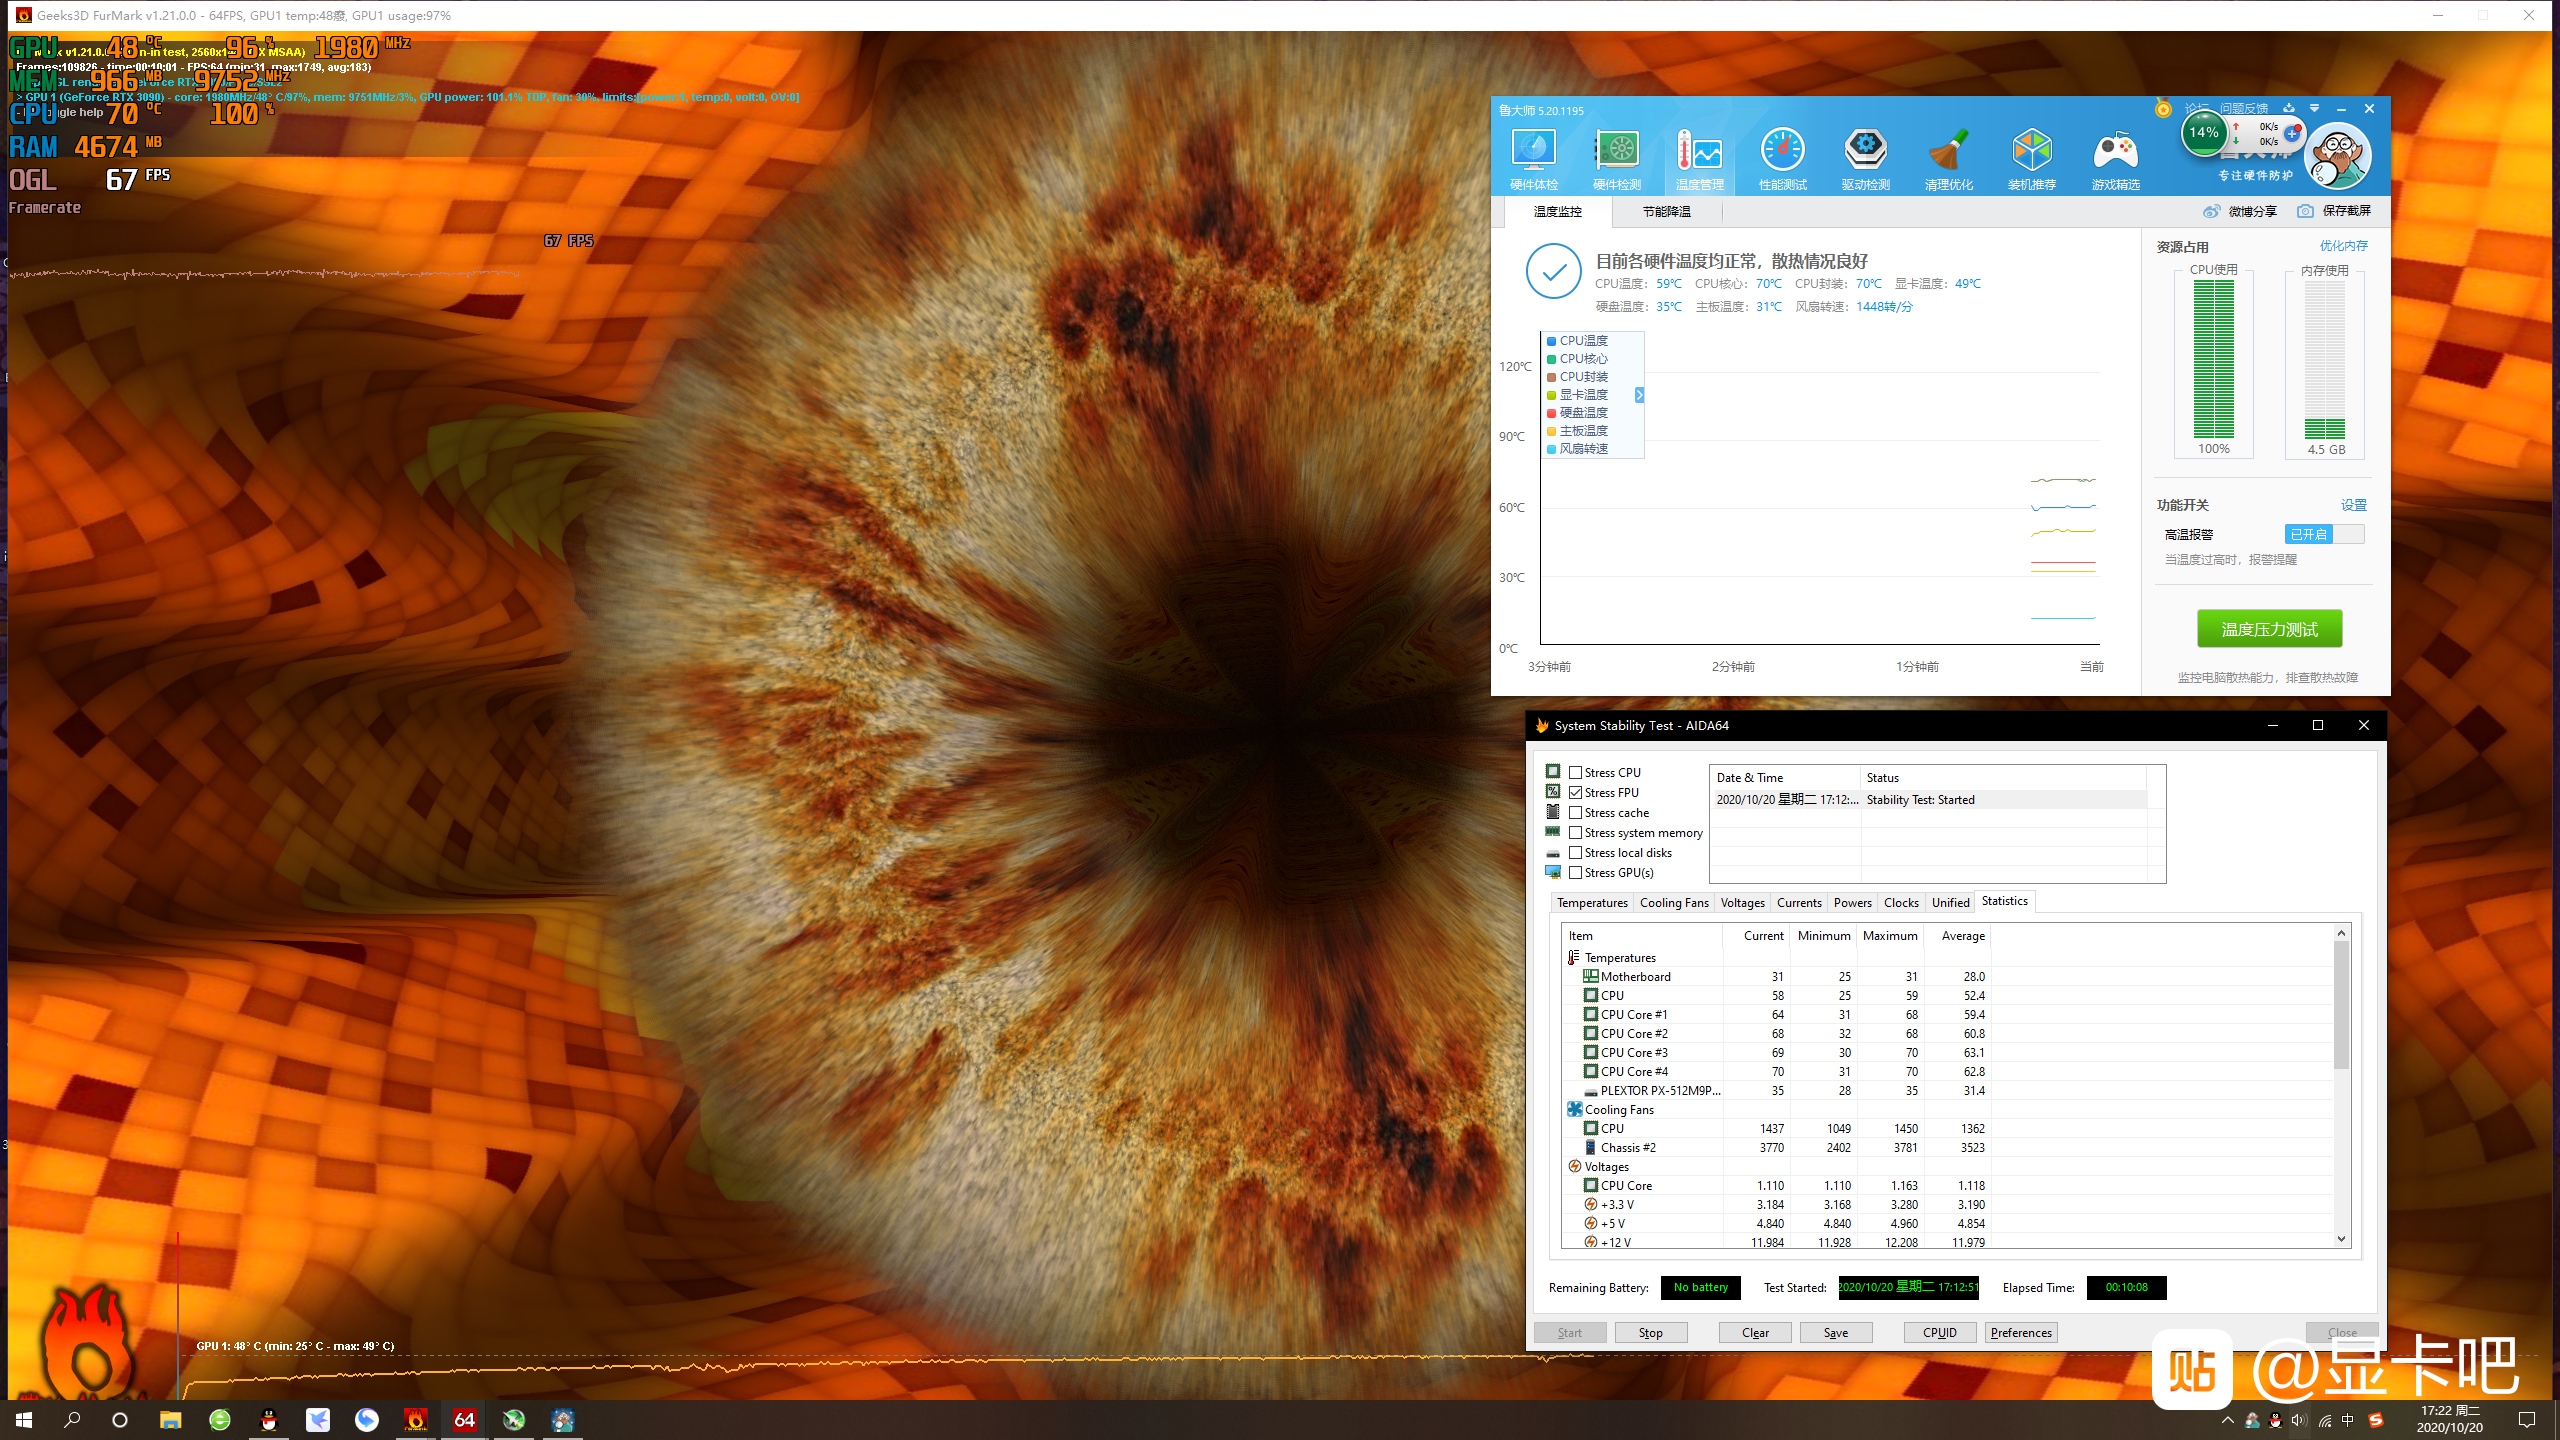Open 驱动检测 driver check icon

1866,158
